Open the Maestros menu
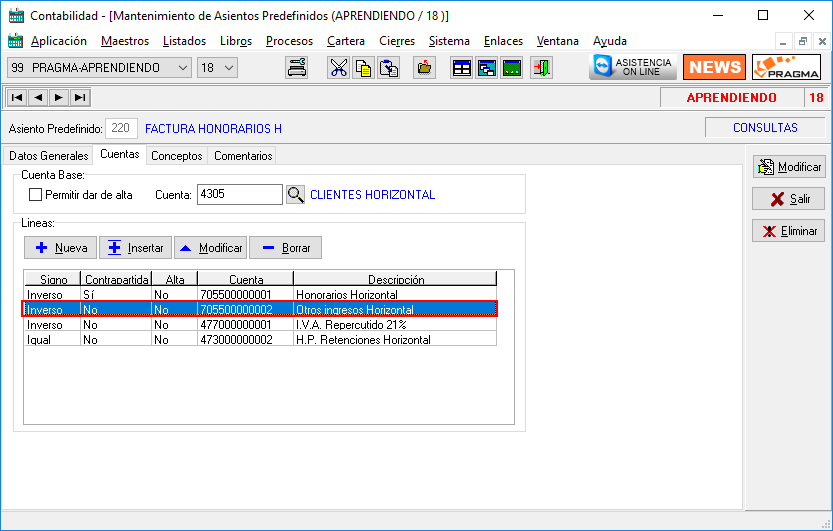The height and width of the screenshot is (531, 833). tap(125, 41)
